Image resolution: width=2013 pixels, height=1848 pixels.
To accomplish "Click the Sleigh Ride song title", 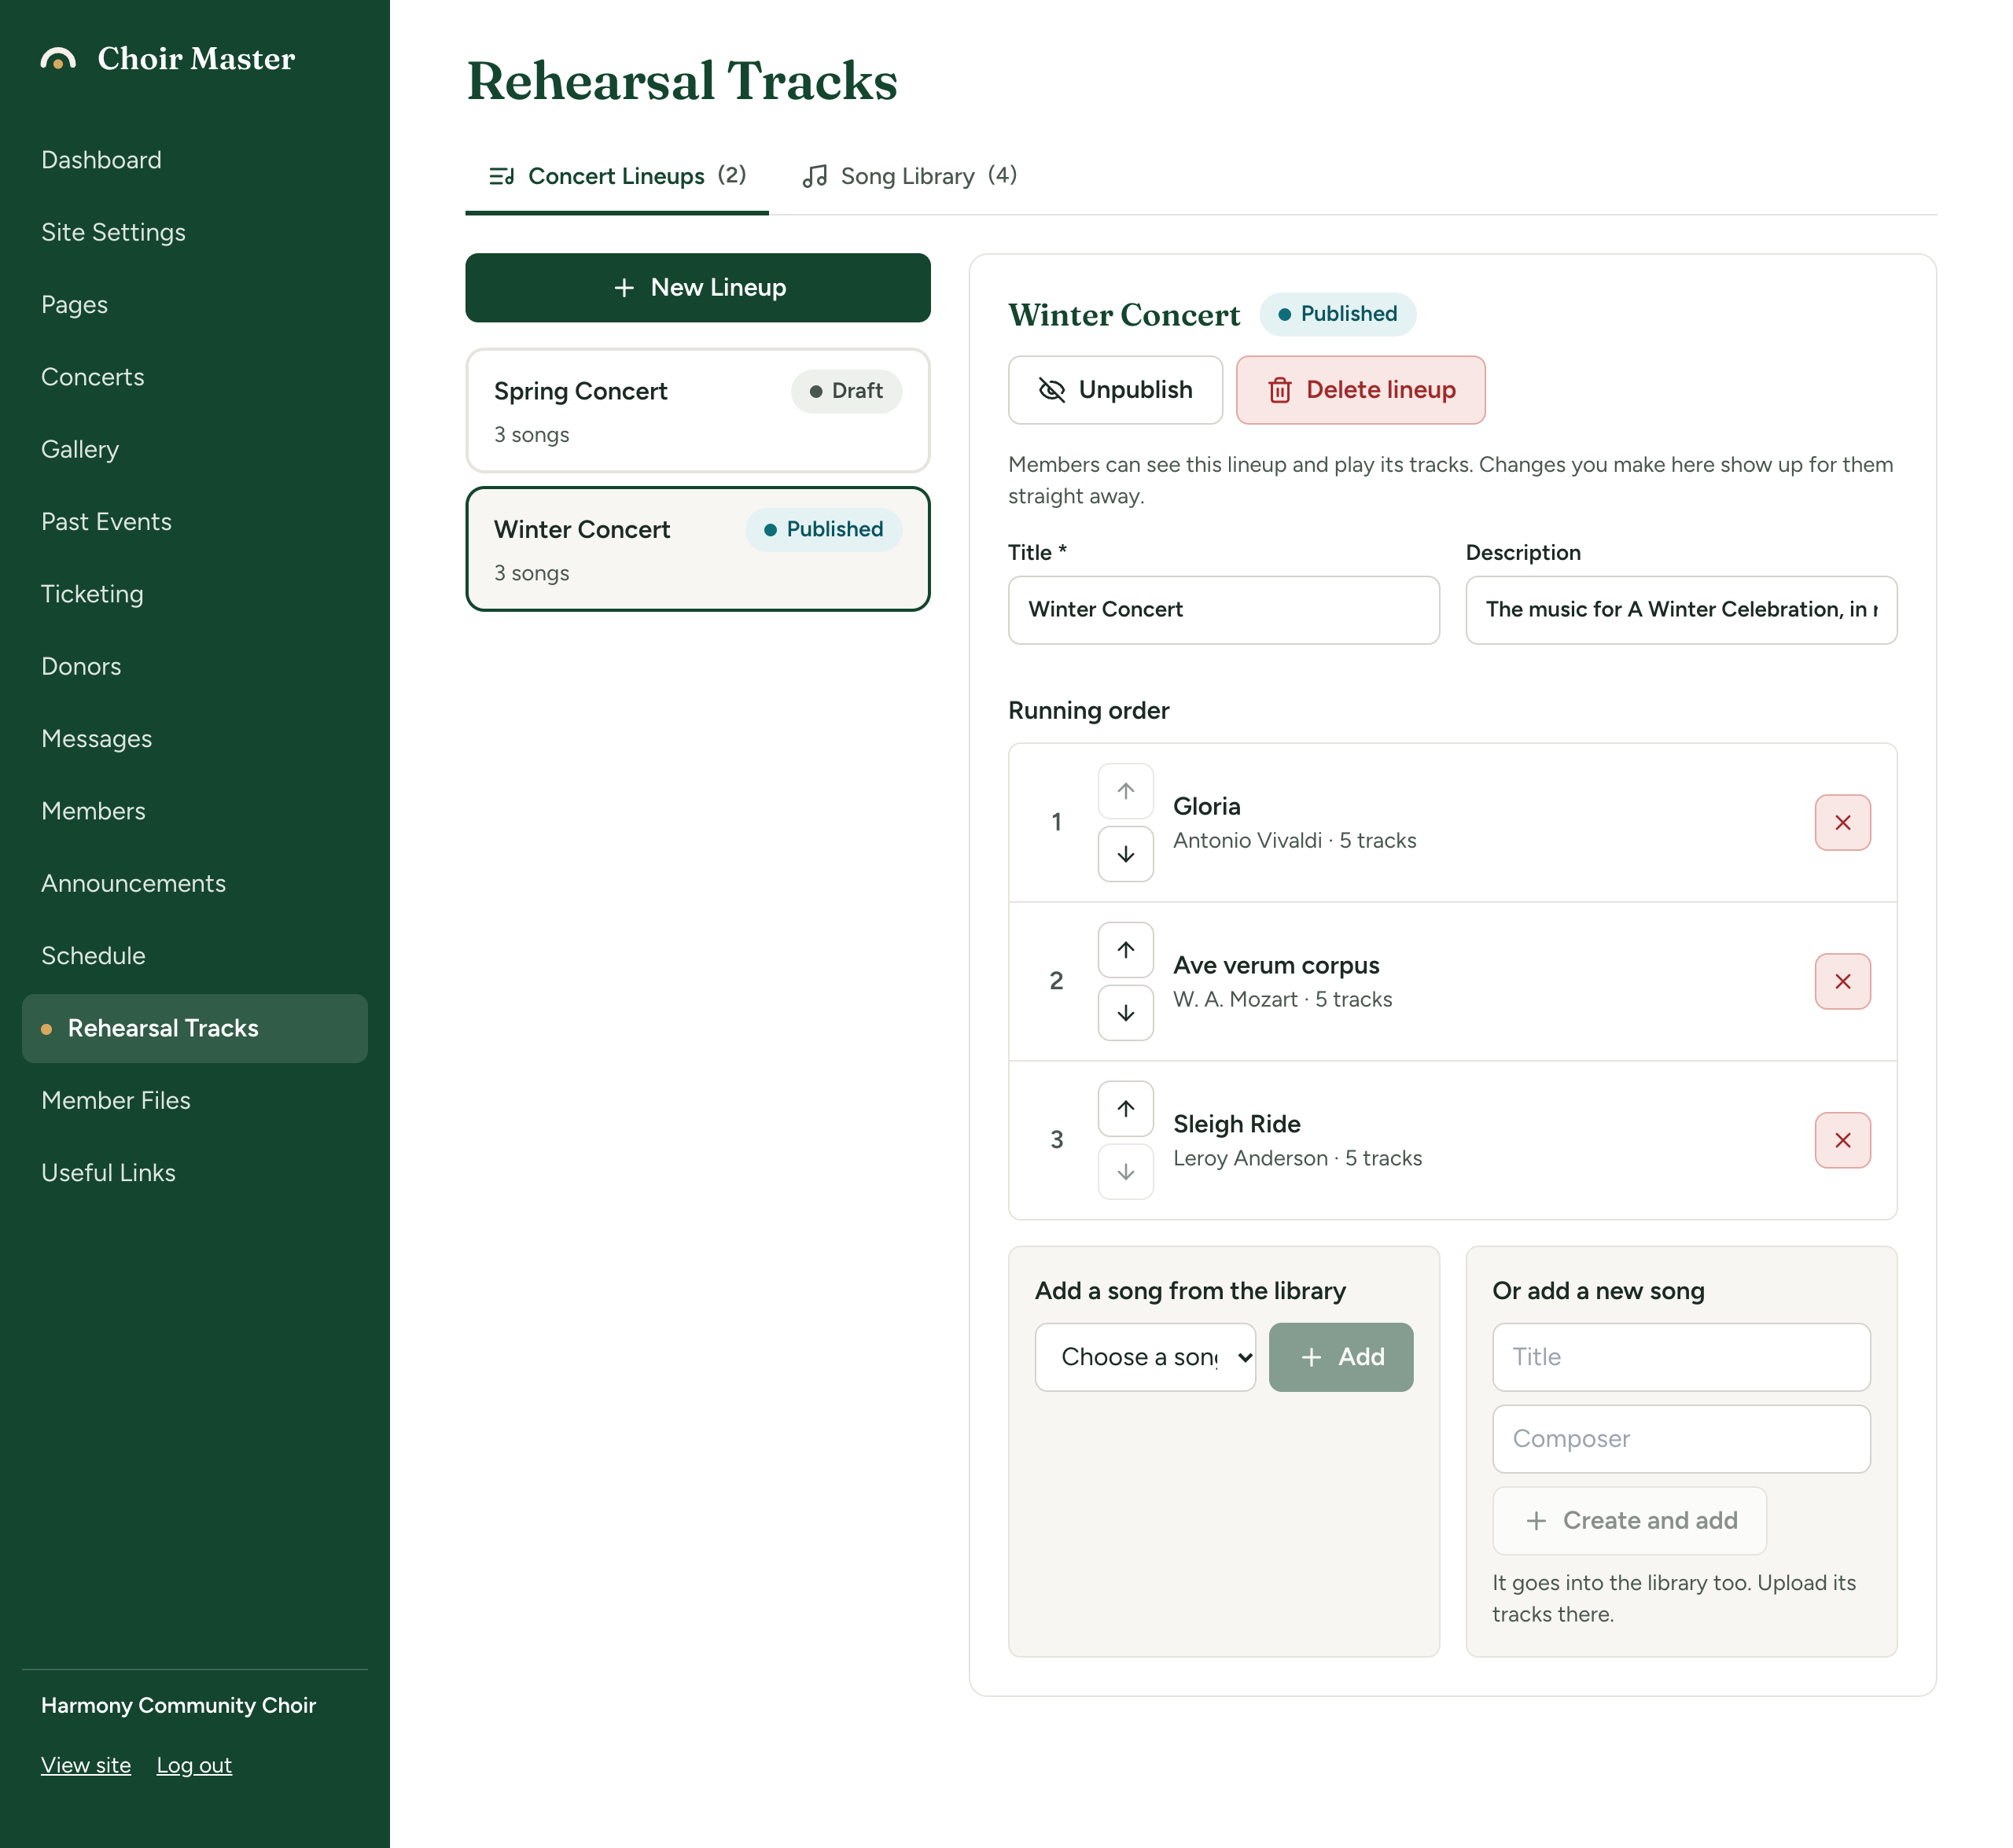I will click(x=1237, y=1124).
